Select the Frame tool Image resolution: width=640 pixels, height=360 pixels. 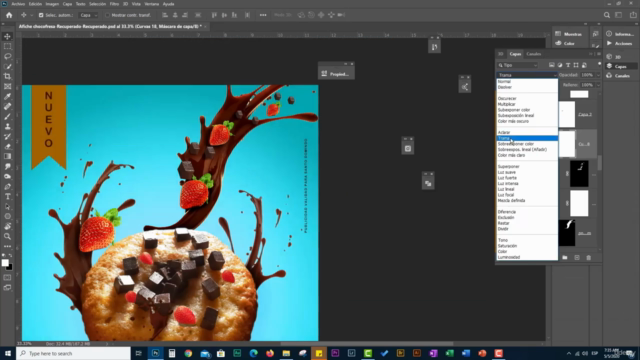pyautogui.click(x=7, y=87)
